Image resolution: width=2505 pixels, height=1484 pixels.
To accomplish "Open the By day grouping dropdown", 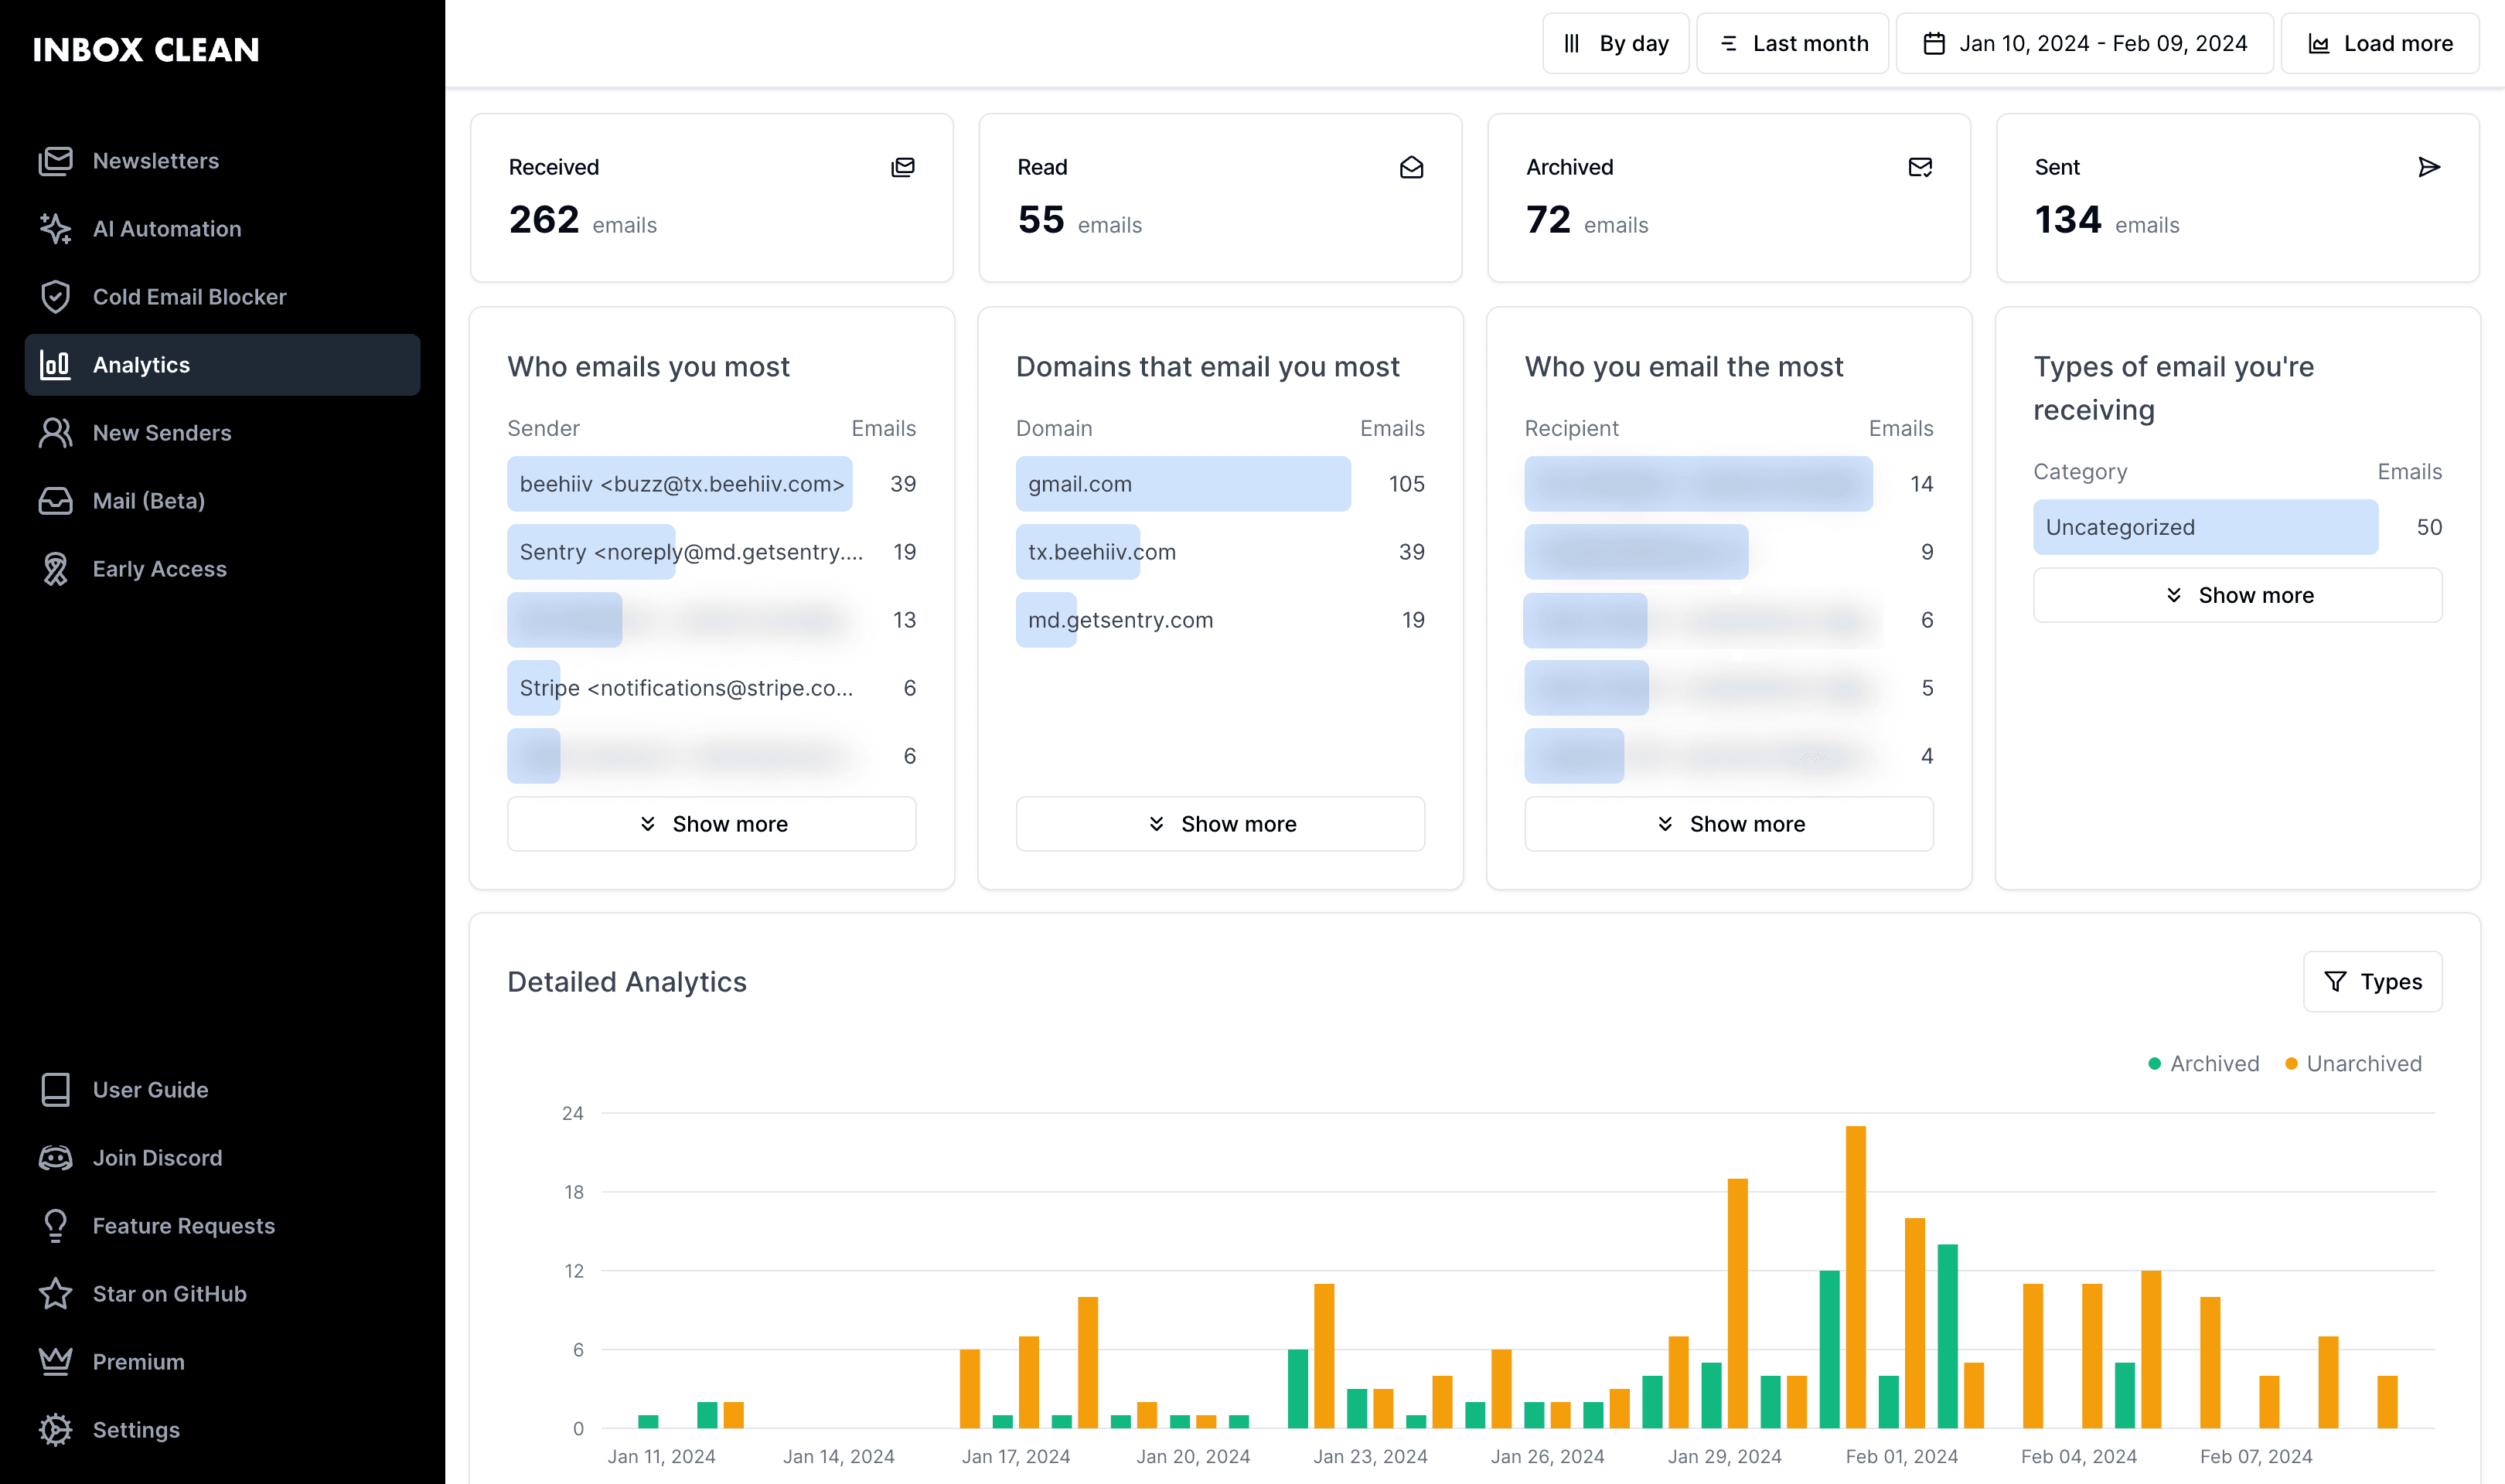I will (1616, 44).
